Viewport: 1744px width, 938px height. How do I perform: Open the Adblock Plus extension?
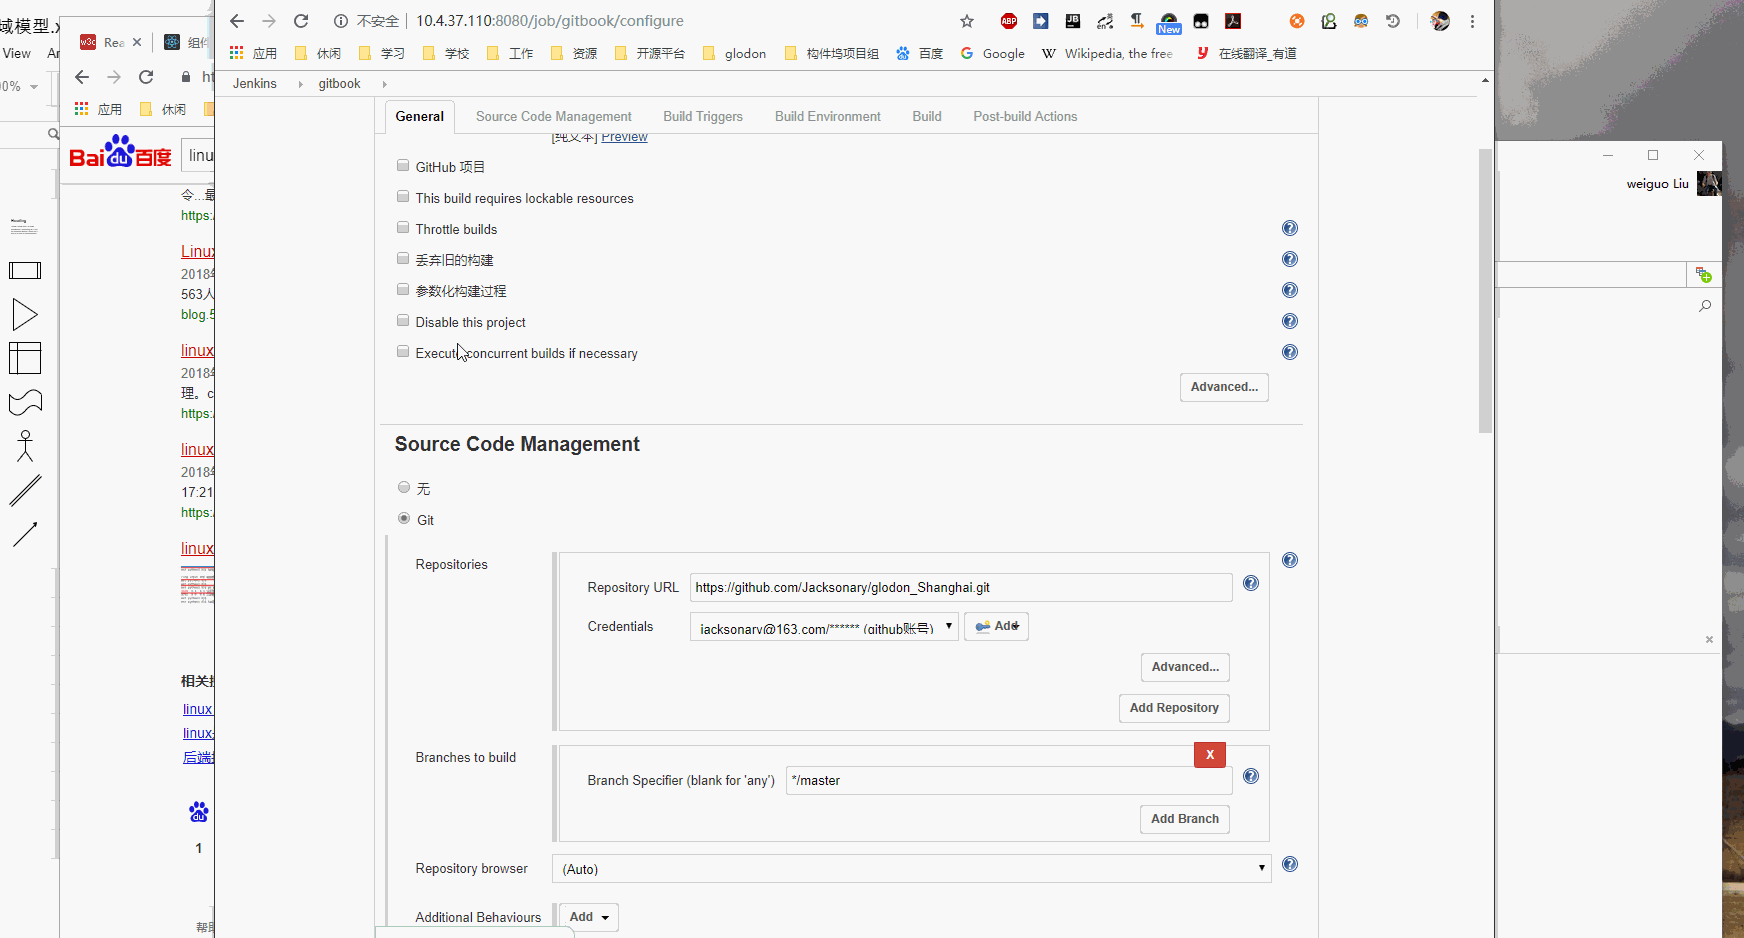pos(1009,21)
